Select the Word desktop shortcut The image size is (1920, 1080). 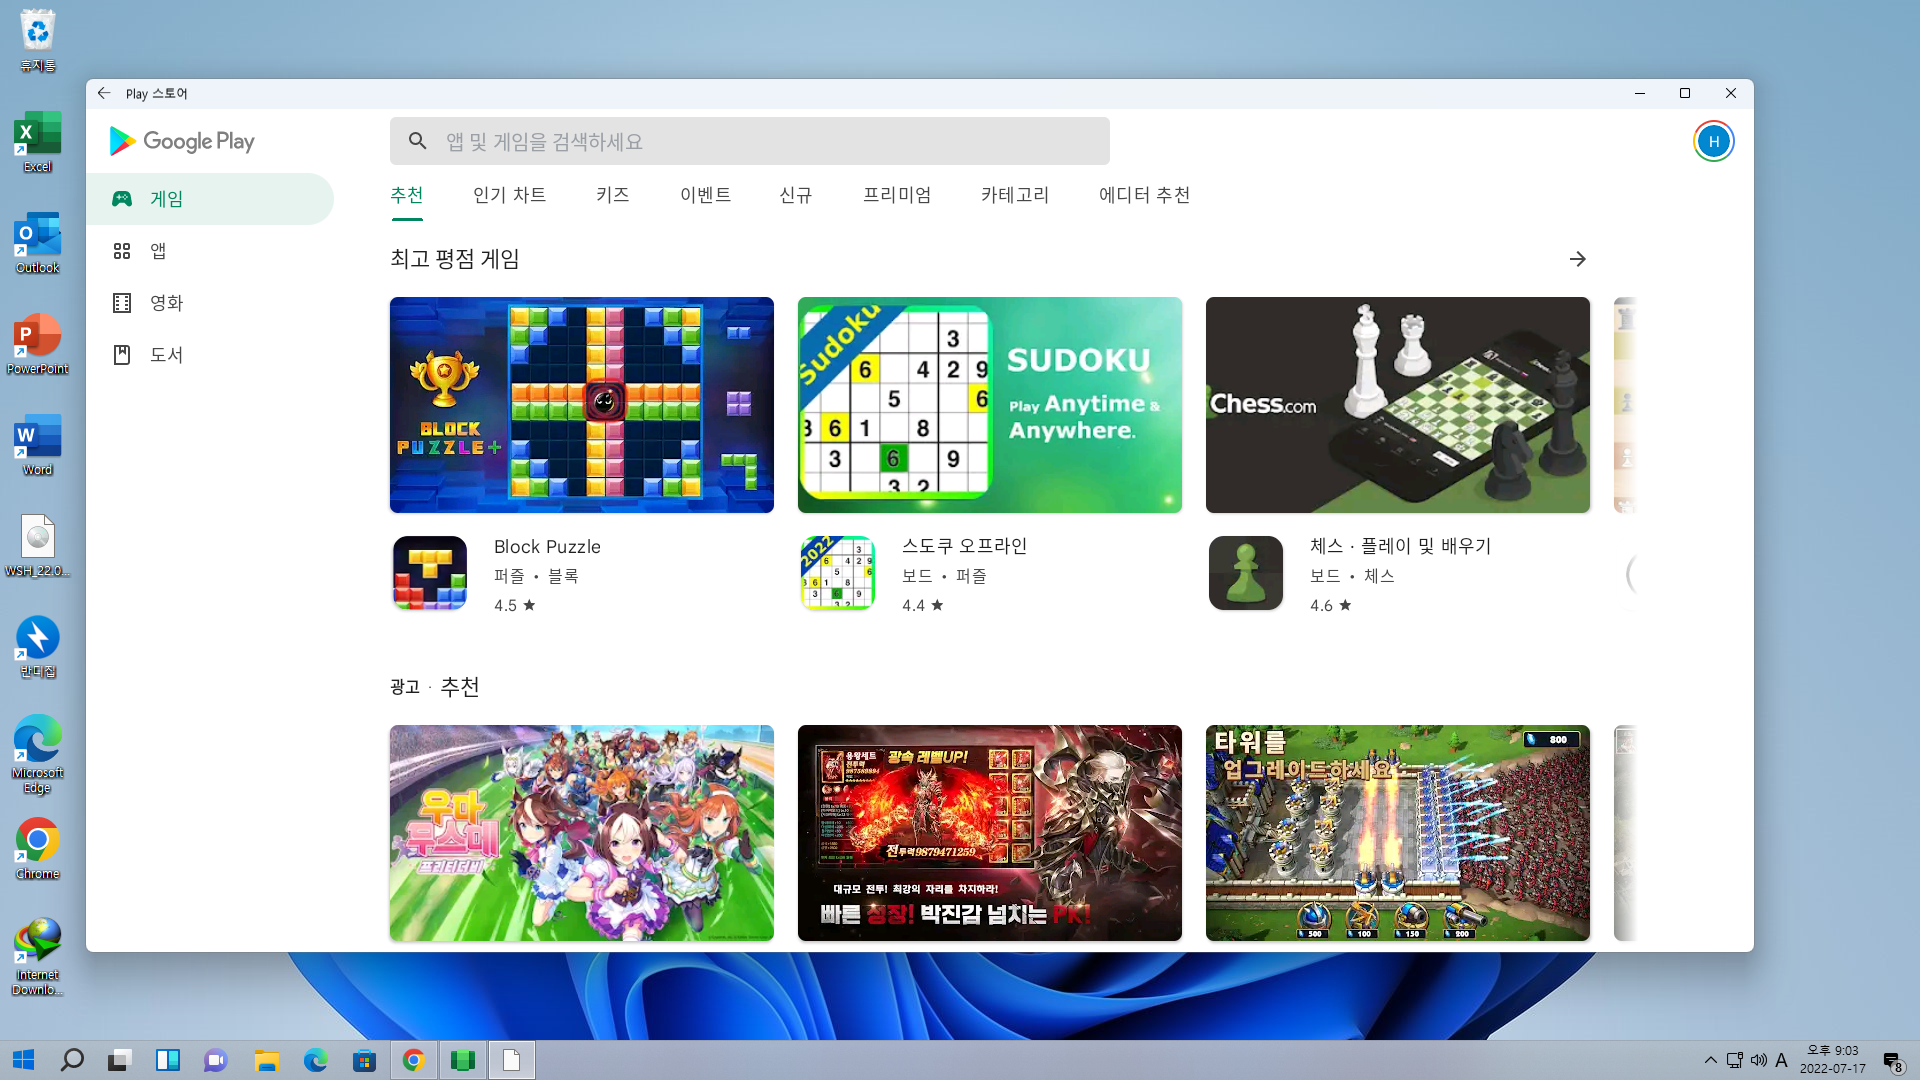pos(38,445)
